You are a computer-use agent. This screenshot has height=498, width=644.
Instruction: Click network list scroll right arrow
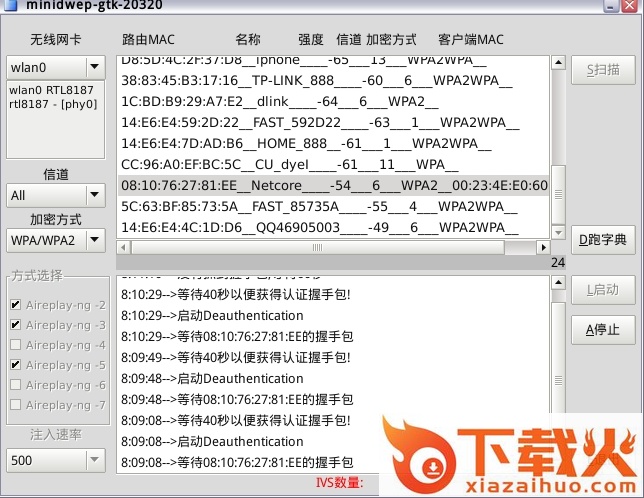click(x=543, y=247)
